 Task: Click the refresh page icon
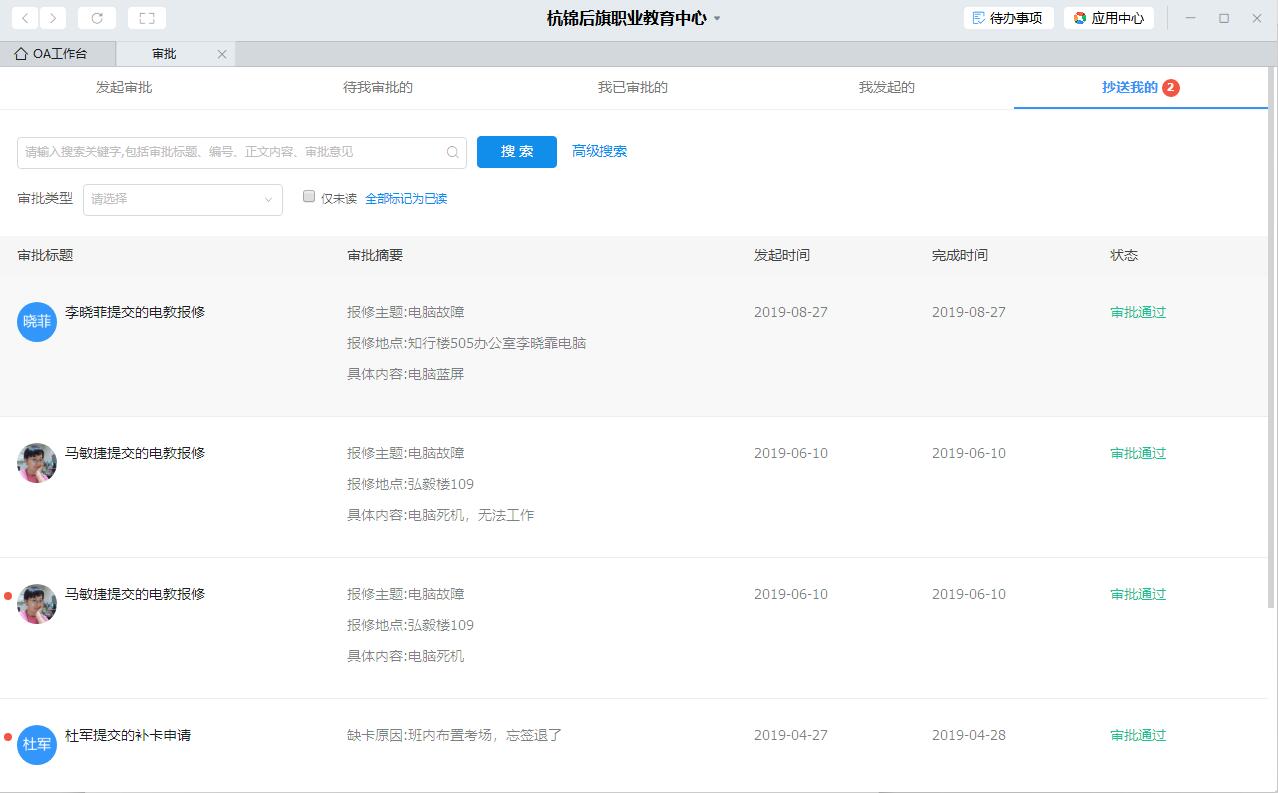(x=97, y=18)
